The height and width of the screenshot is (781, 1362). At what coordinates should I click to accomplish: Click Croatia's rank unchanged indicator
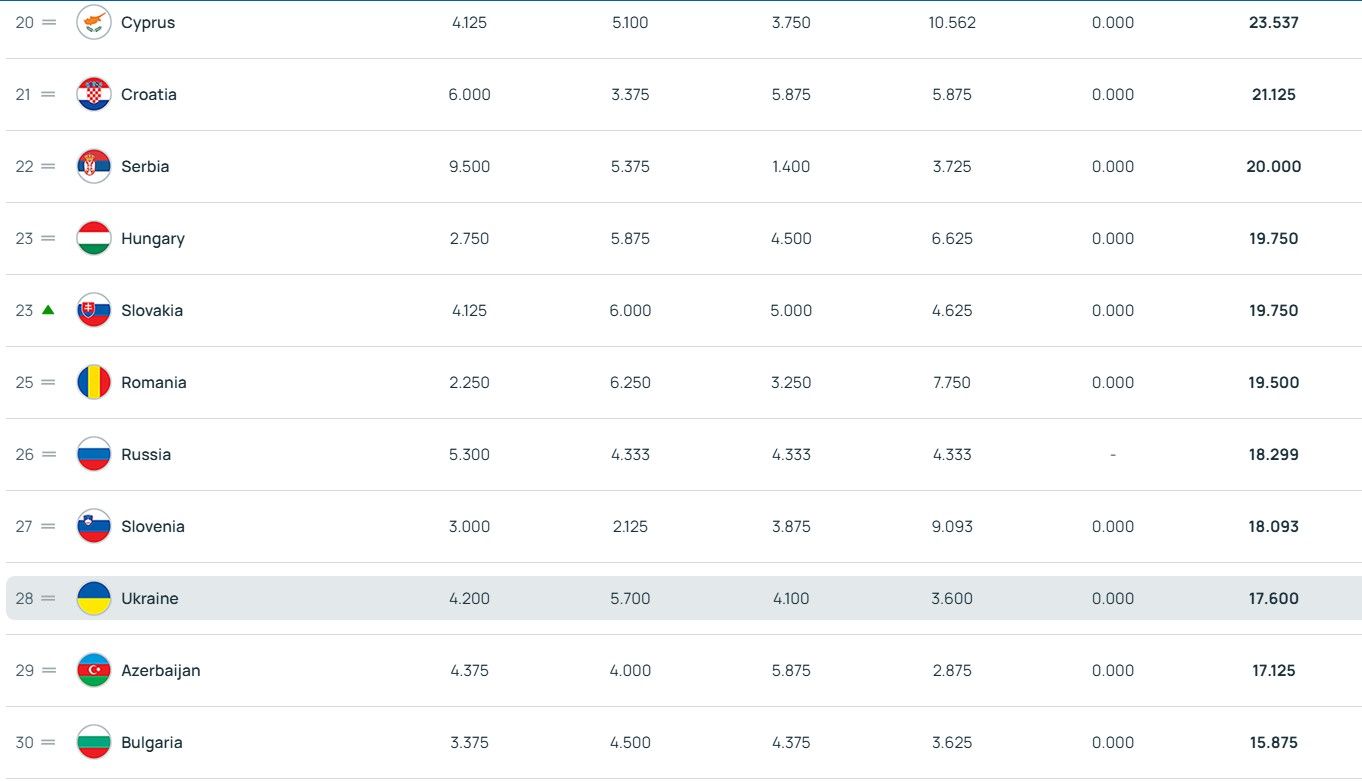48,94
